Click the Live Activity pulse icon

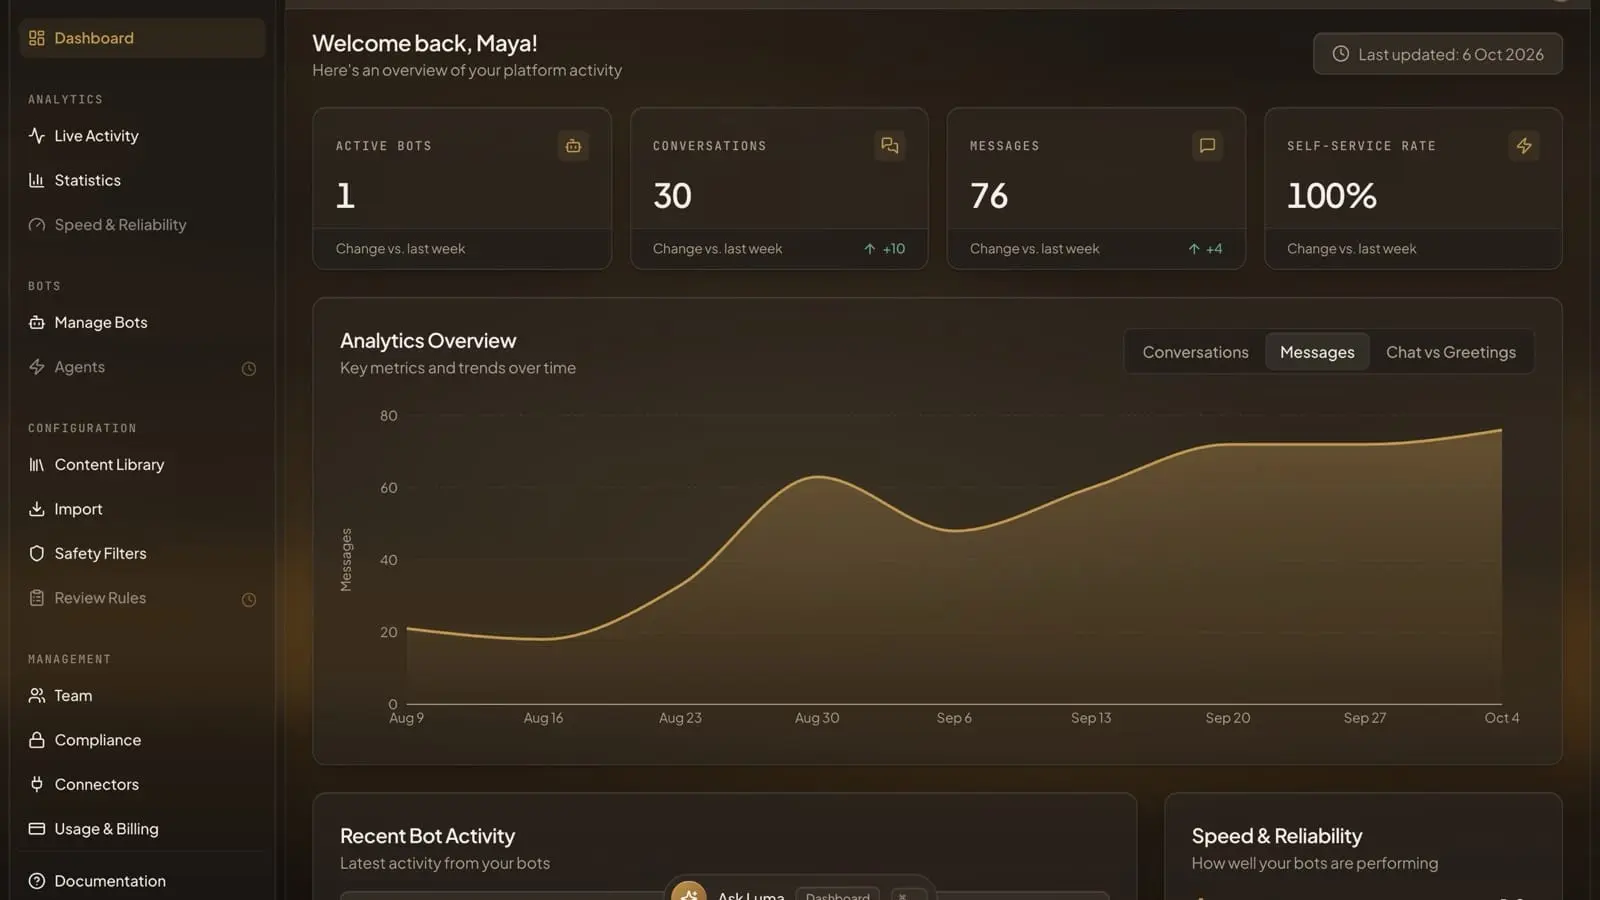click(x=37, y=136)
